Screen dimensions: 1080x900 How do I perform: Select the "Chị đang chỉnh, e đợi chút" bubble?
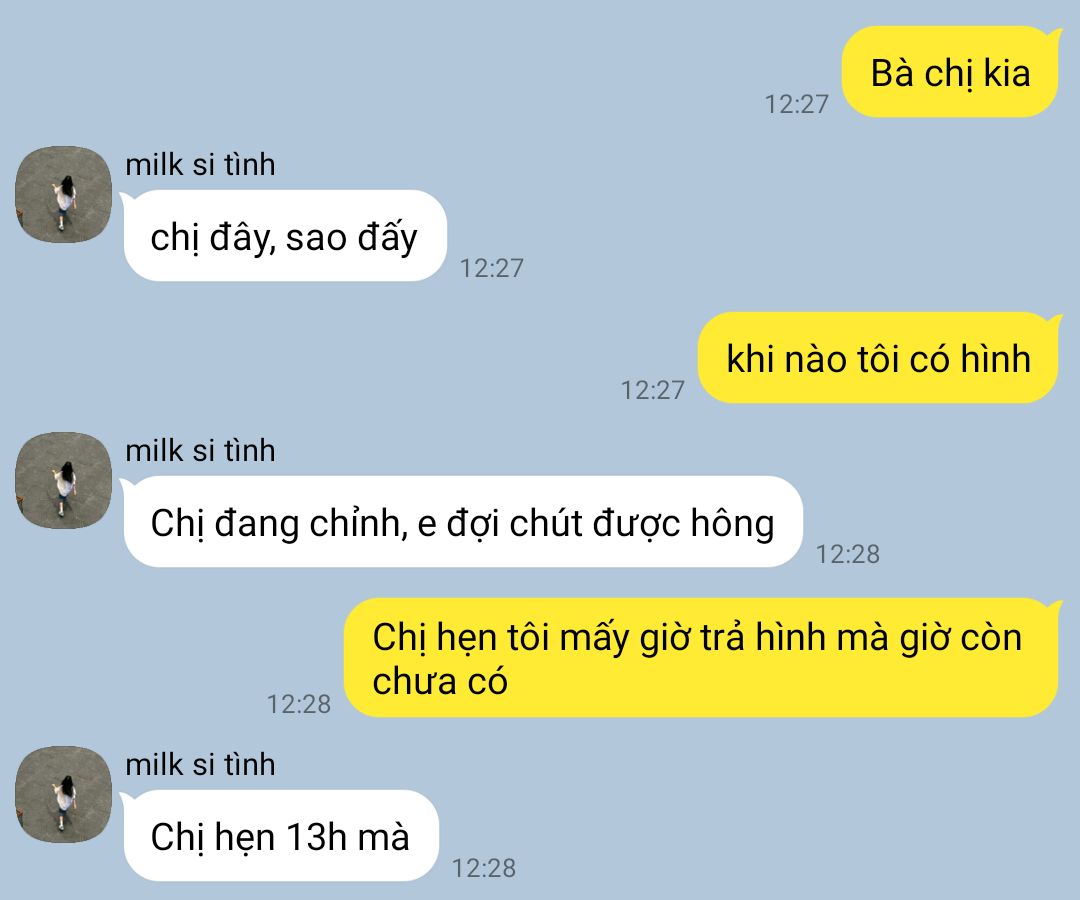461,521
